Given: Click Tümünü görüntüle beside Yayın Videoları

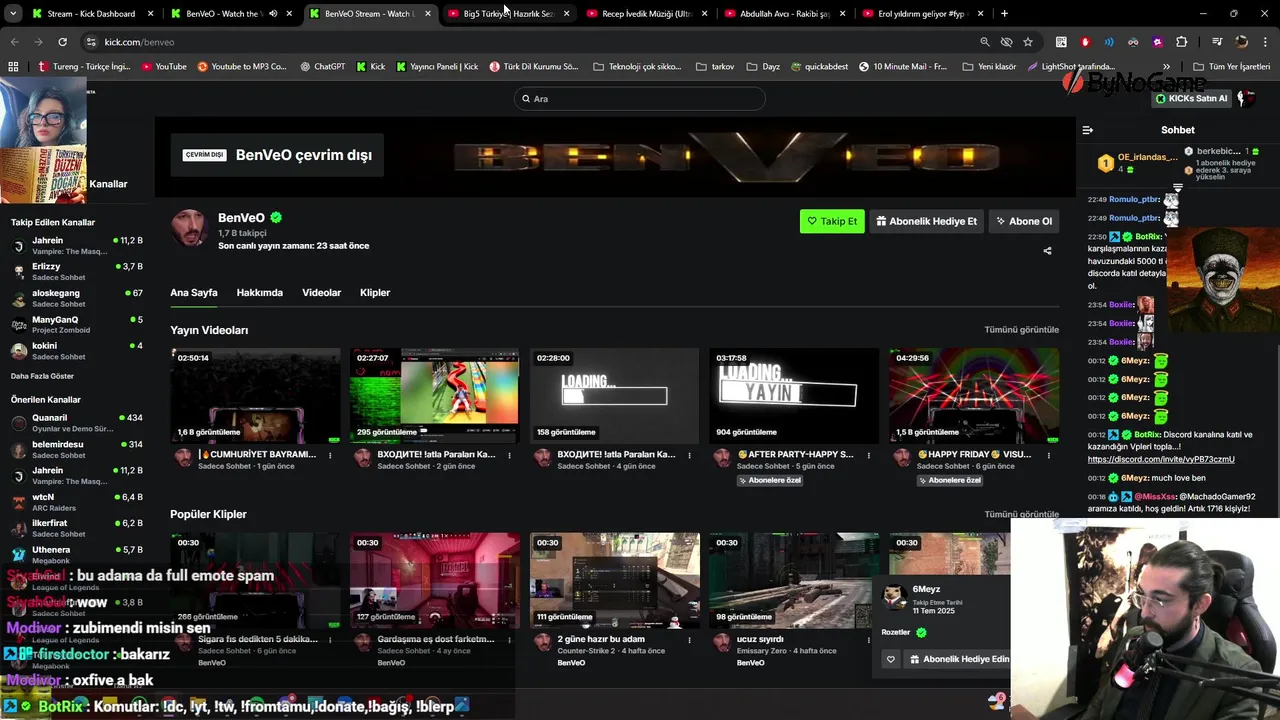Looking at the screenshot, I should [1021, 329].
